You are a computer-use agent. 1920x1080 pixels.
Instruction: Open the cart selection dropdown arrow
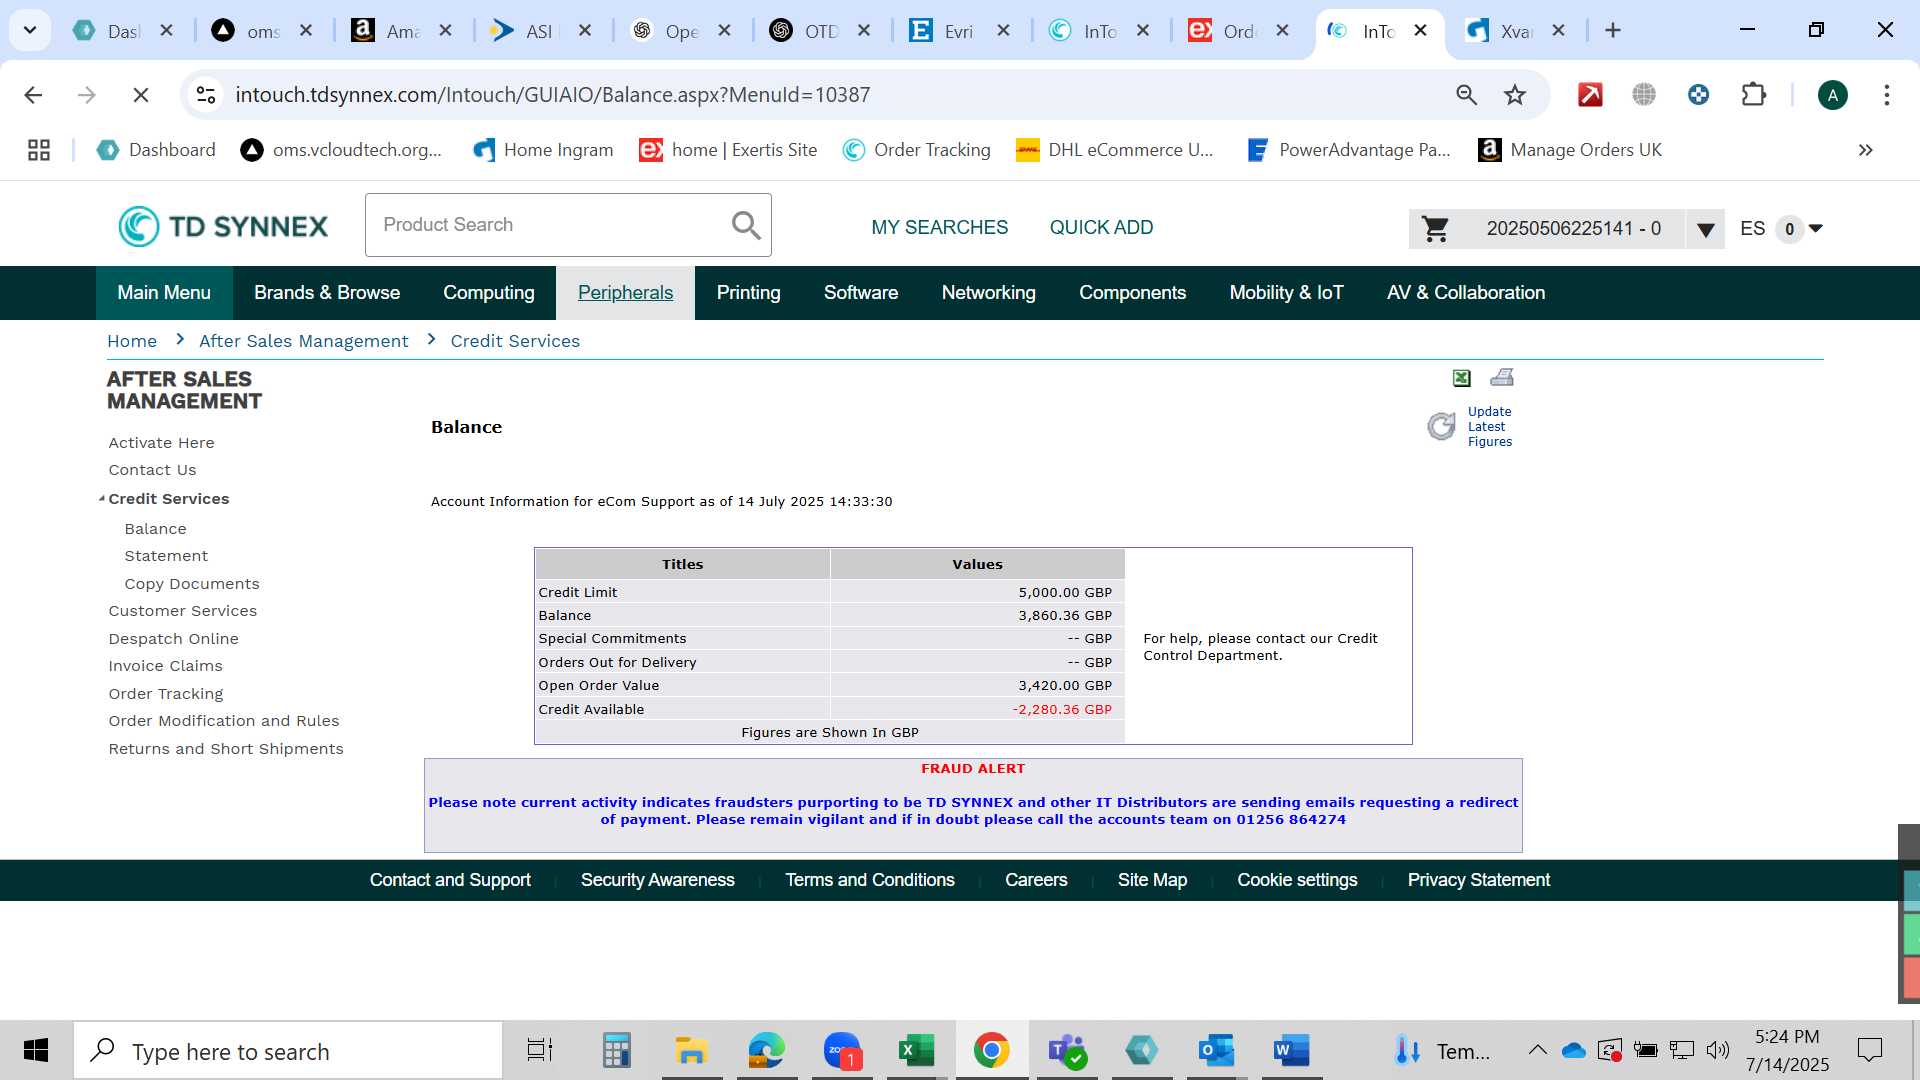click(1705, 229)
